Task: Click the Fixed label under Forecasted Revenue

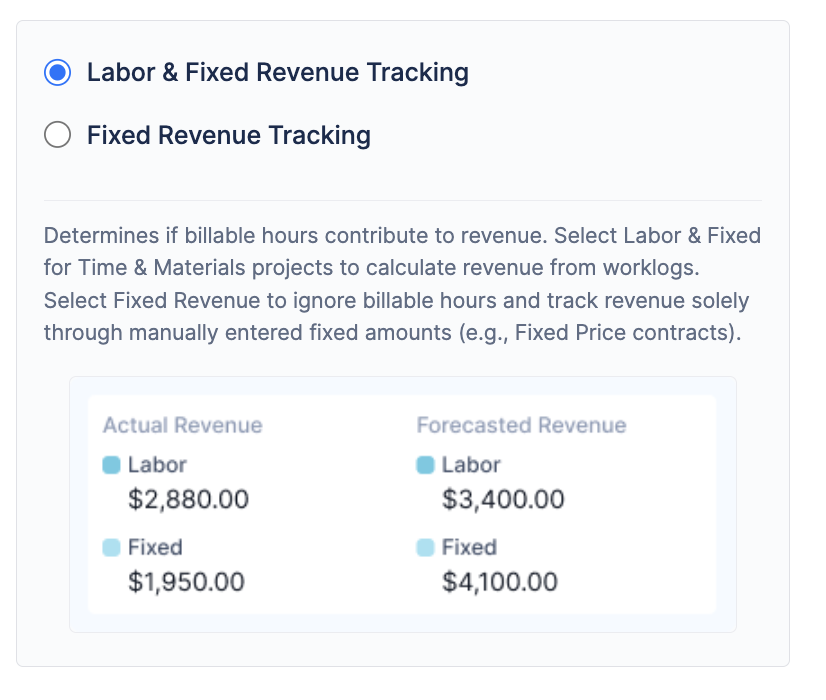Action: (x=469, y=547)
